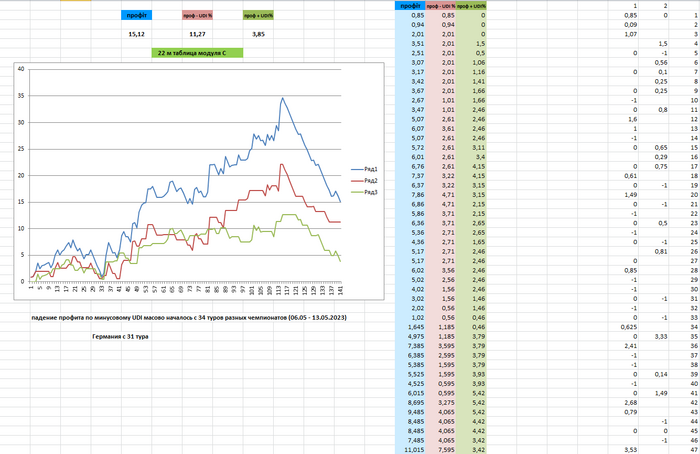The height and width of the screenshot is (454, 700).
Task: Select the right-side cell 1,6
Action: 623,119
